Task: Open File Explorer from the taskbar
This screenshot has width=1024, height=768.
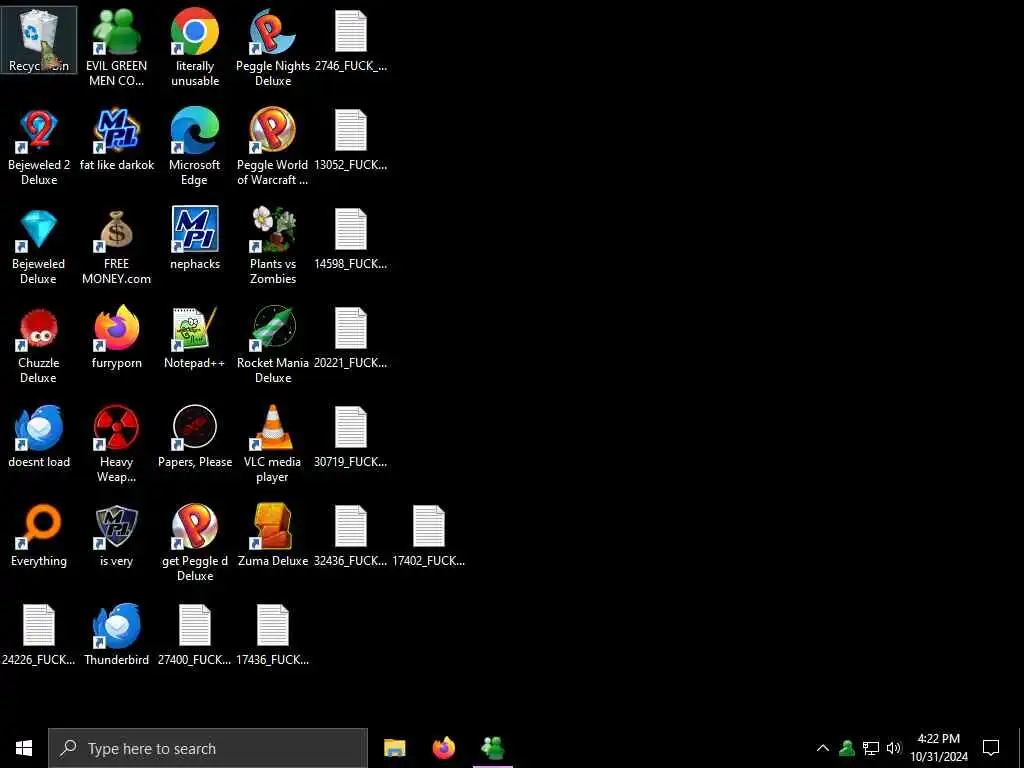Action: [394, 748]
